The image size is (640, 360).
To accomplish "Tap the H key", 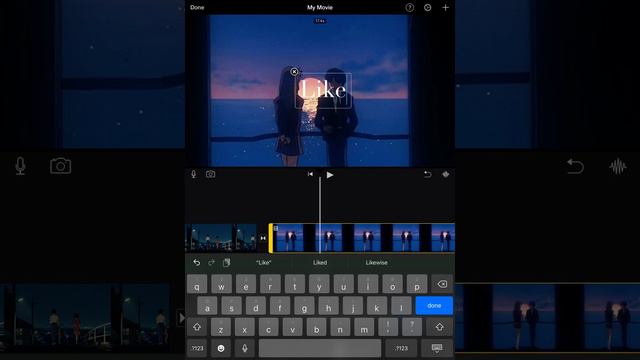I will click(x=329, y=305).
